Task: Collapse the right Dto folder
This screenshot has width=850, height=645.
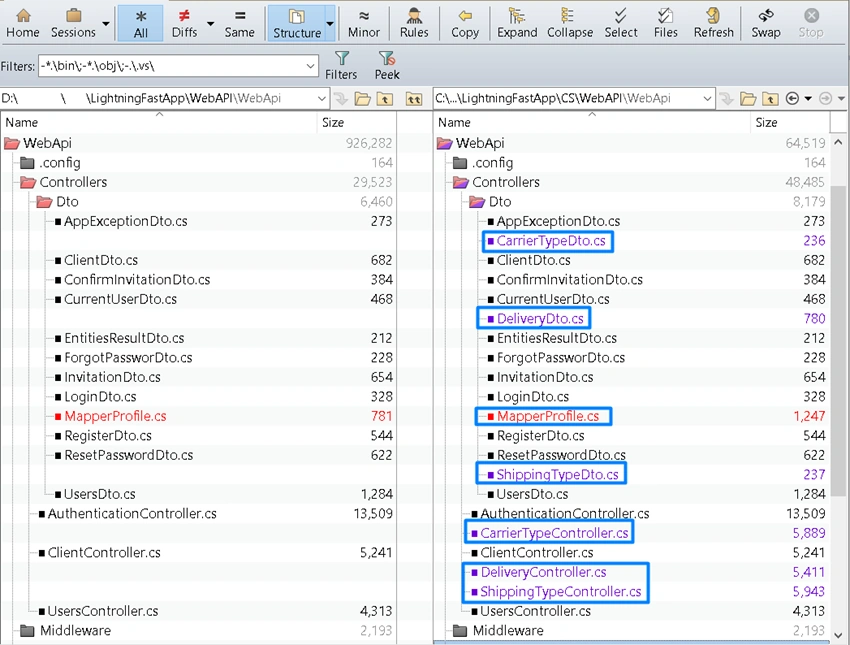Action: (477, 202)
